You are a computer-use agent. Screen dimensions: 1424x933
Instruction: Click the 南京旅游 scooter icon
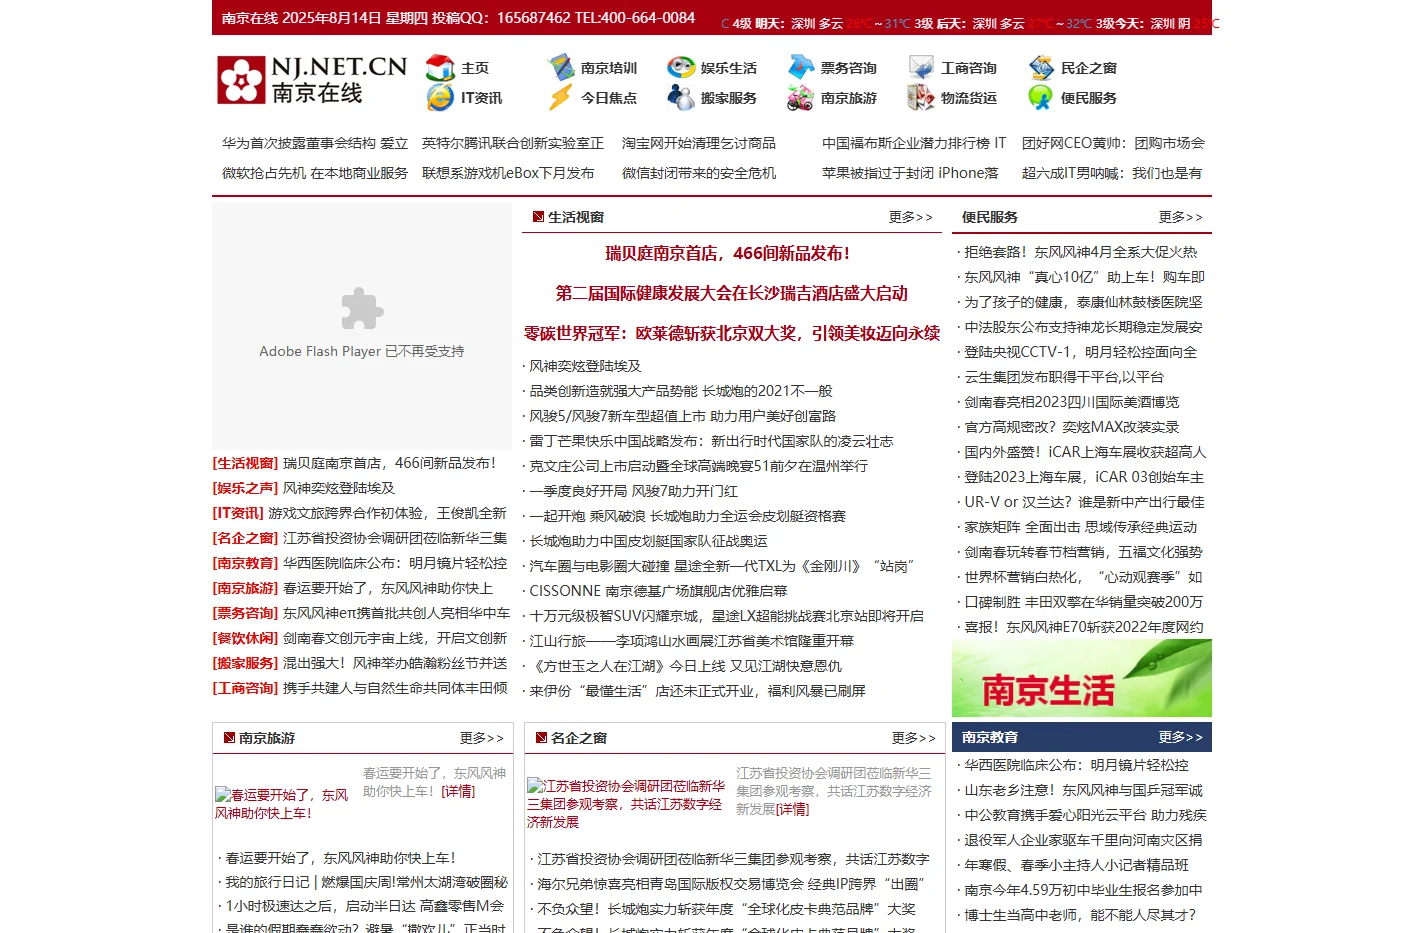[801, 98]
